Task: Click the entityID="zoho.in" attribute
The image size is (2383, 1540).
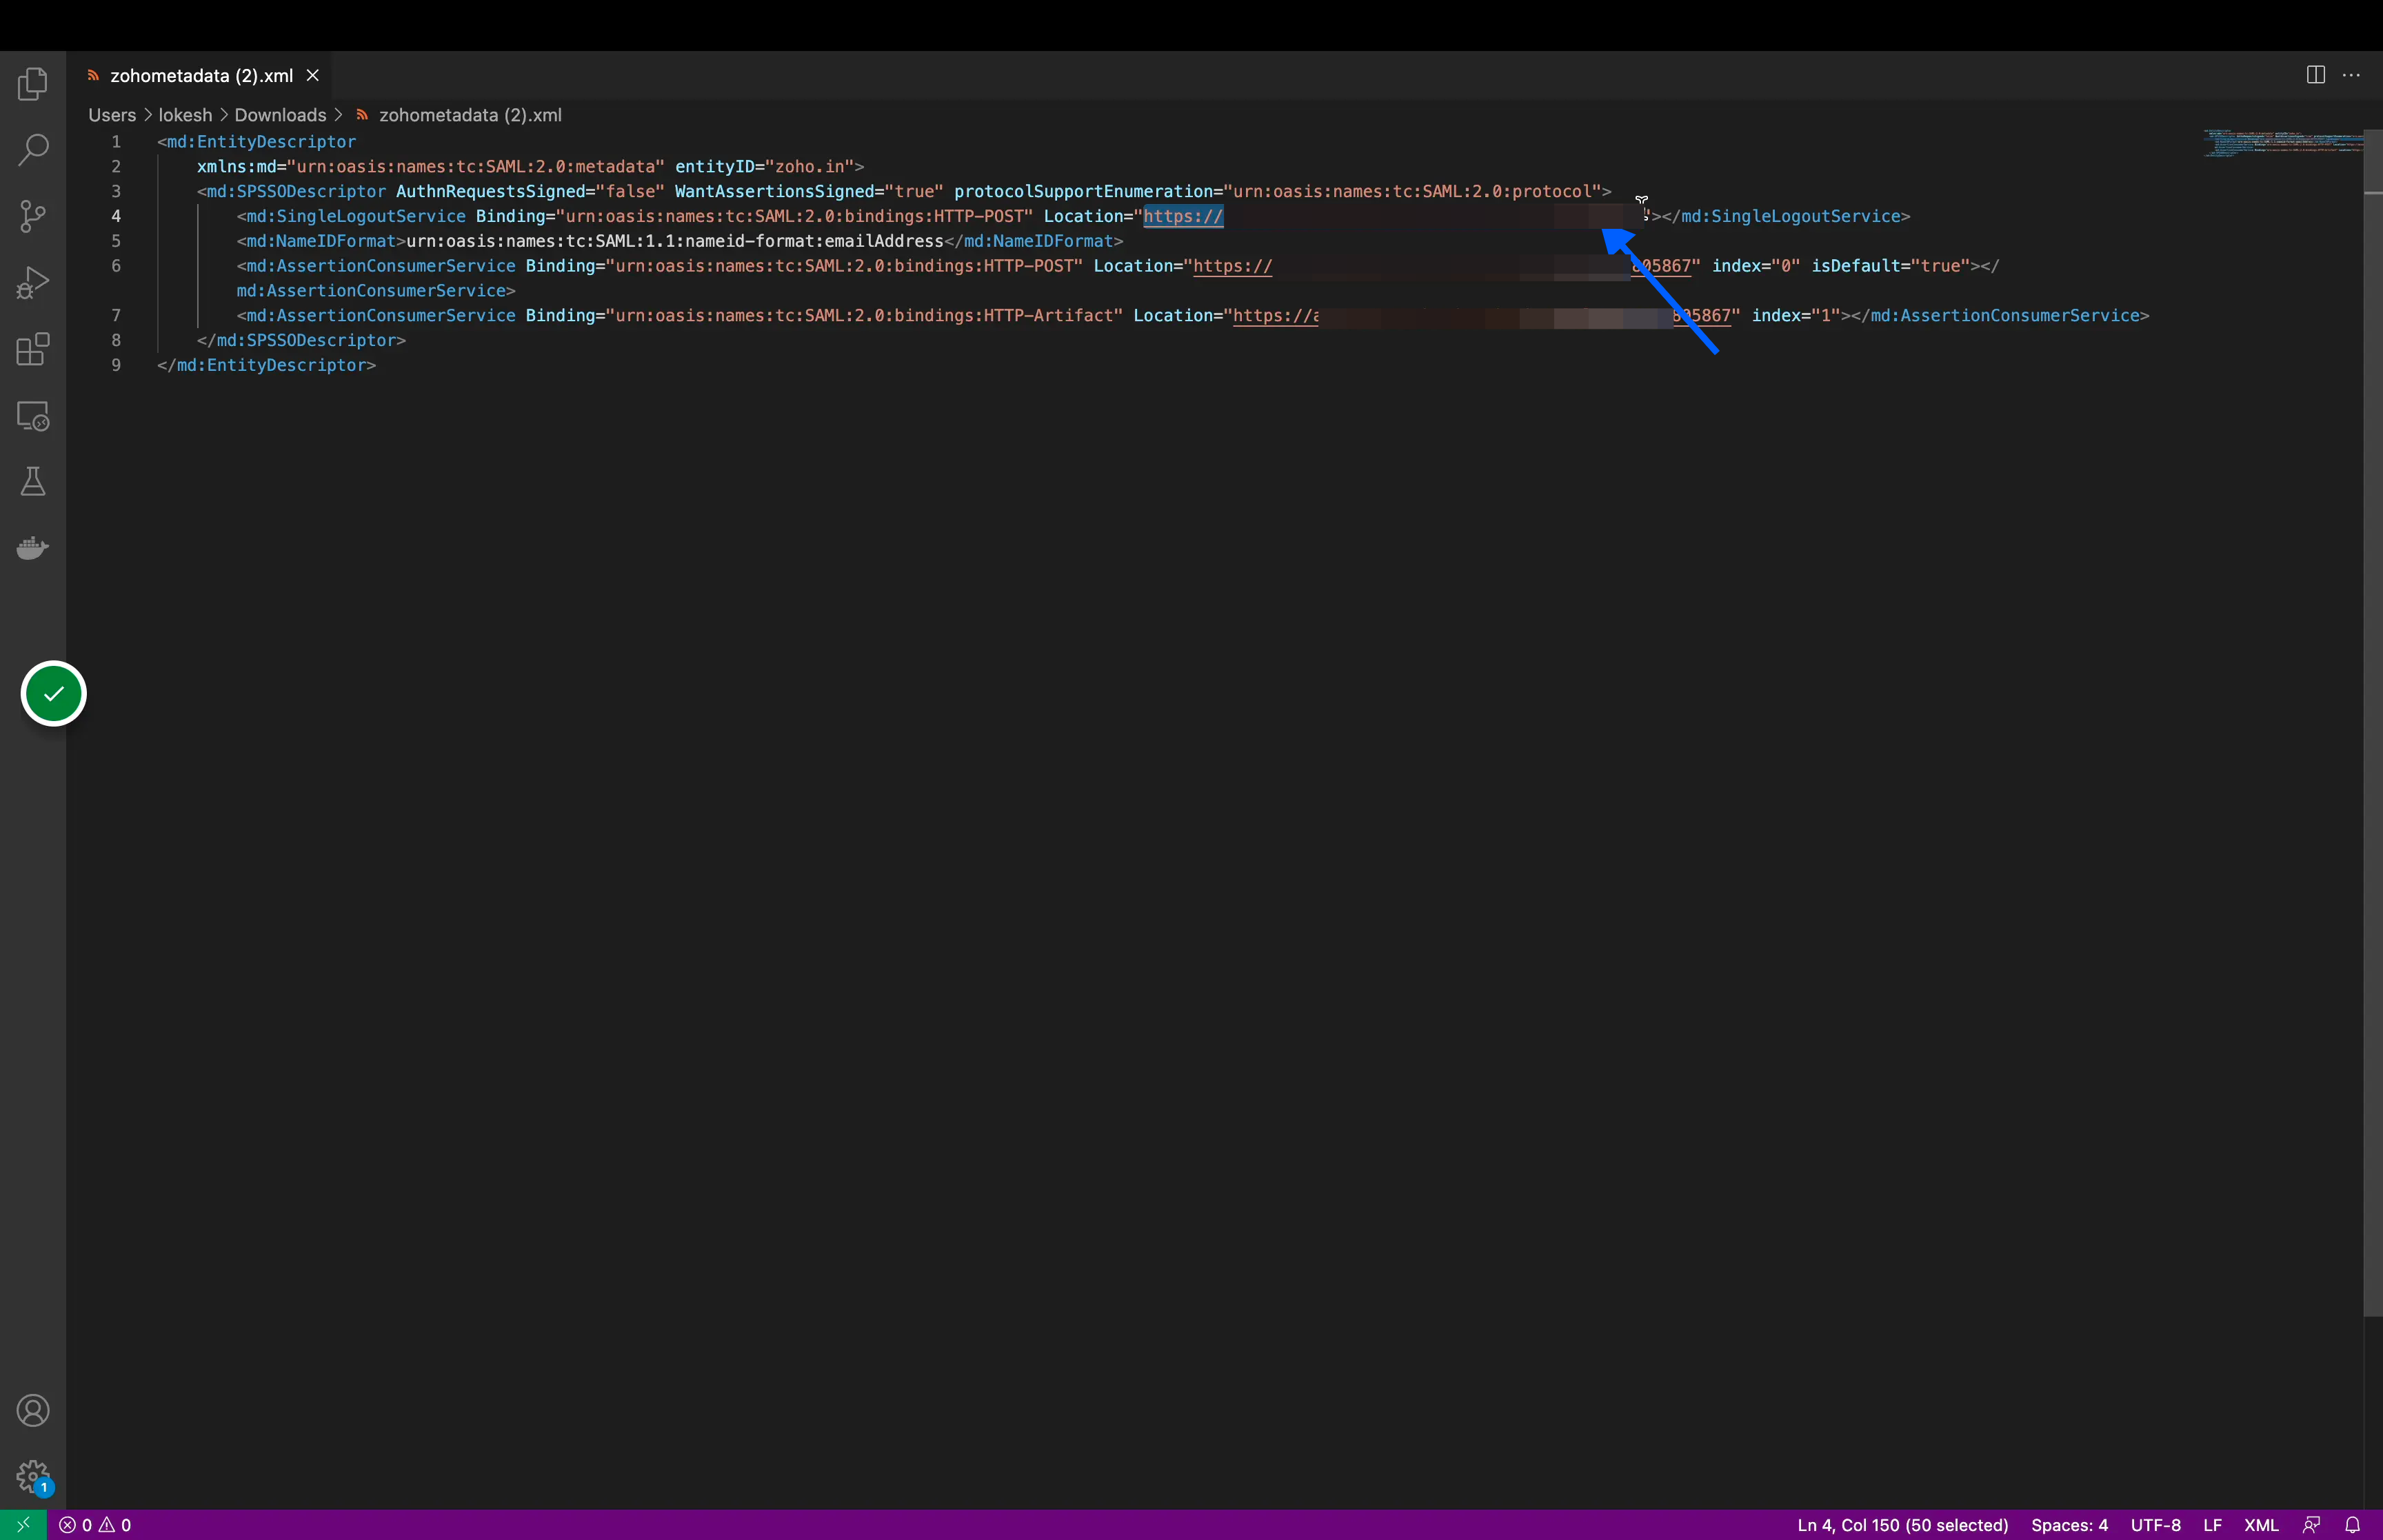Action: (764, 167)
